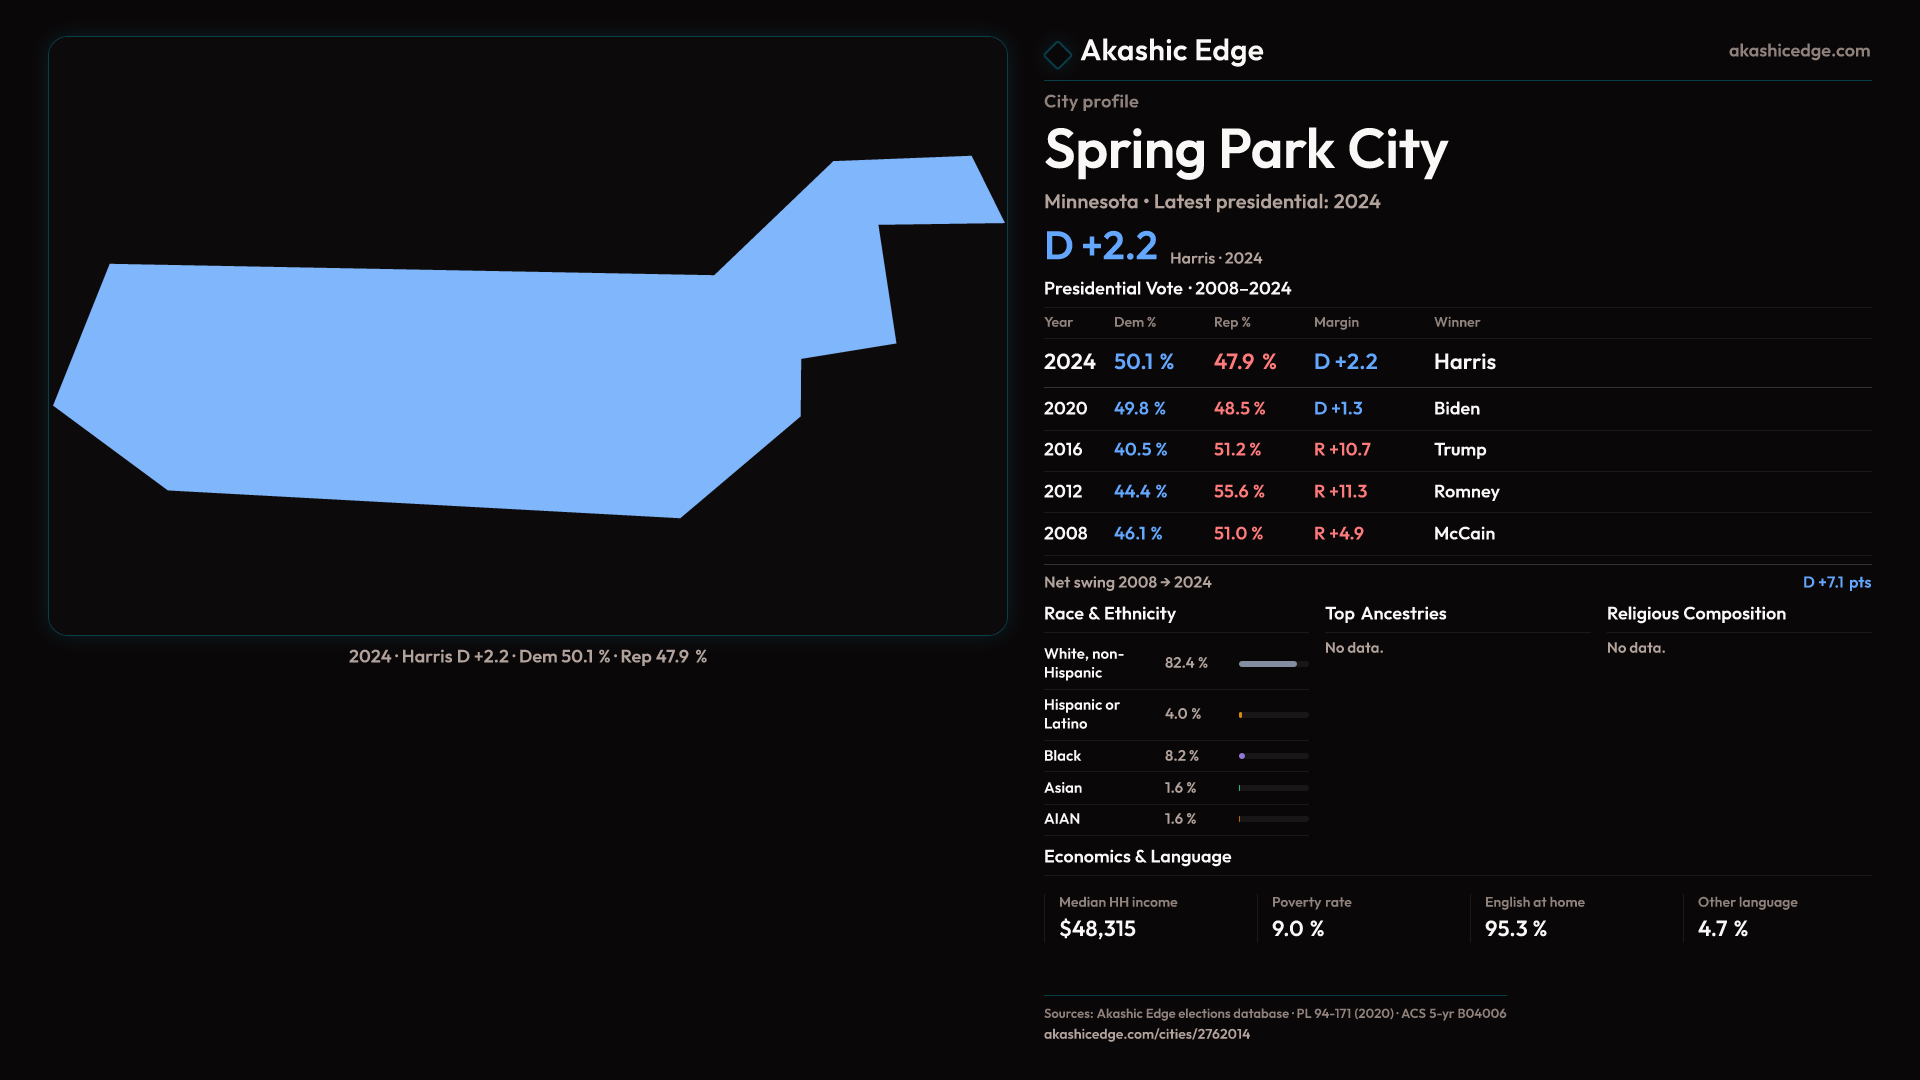The width and height of the screenshot is (1920, 1080).
Task: Click the akashicedge.com/cities/2762014 source link
Action: click(x=1146, y=1035)
